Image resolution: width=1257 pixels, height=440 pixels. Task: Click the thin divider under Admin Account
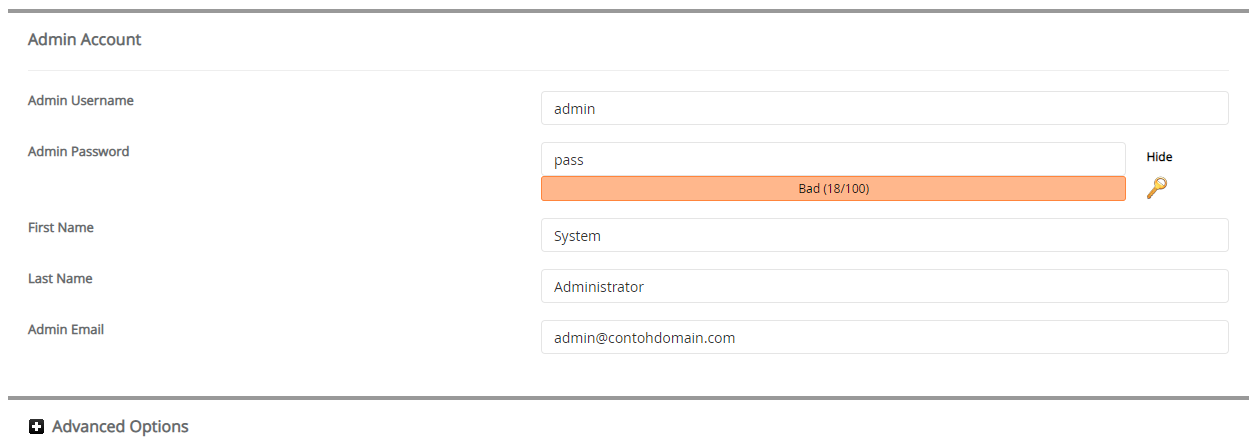[x=628, y=71]
